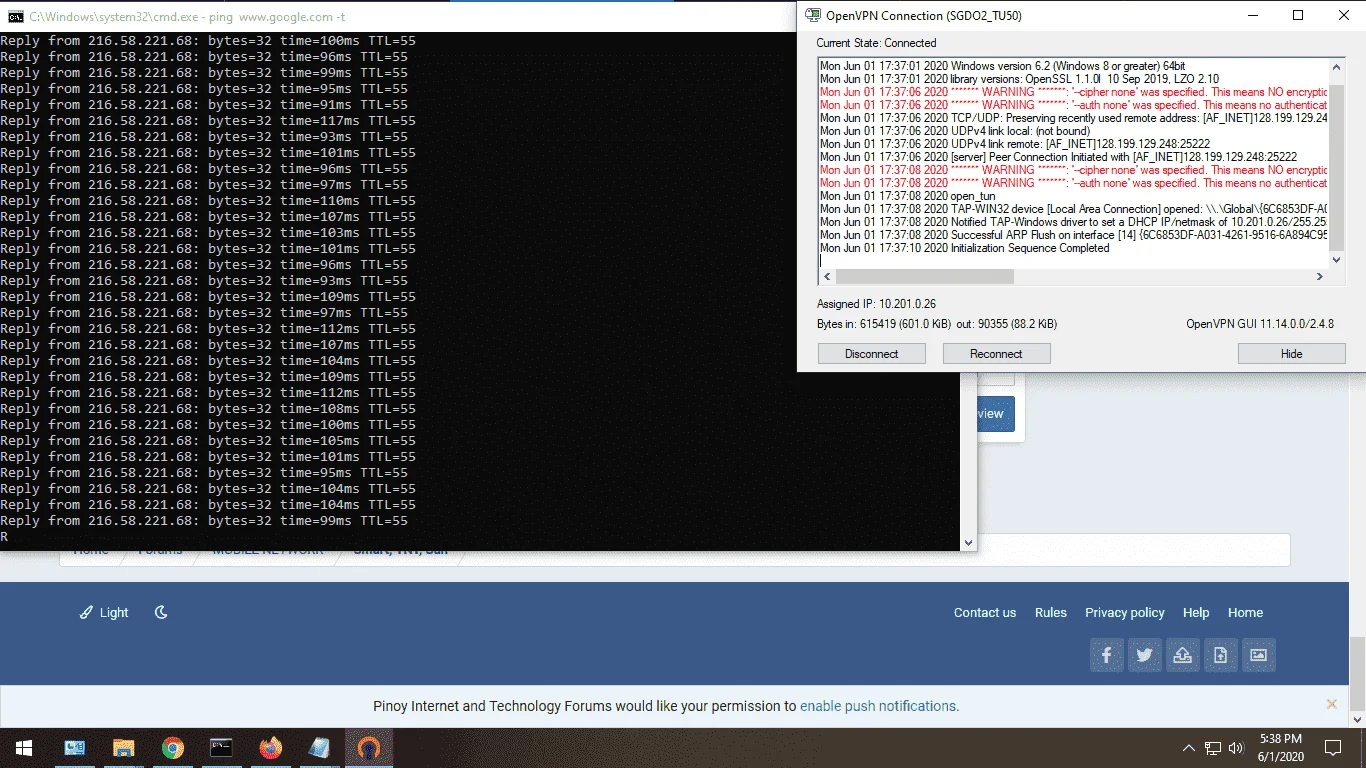Open the notepad-style app icon on the taskbar
1366x768 pixels.
click(319, 747)
